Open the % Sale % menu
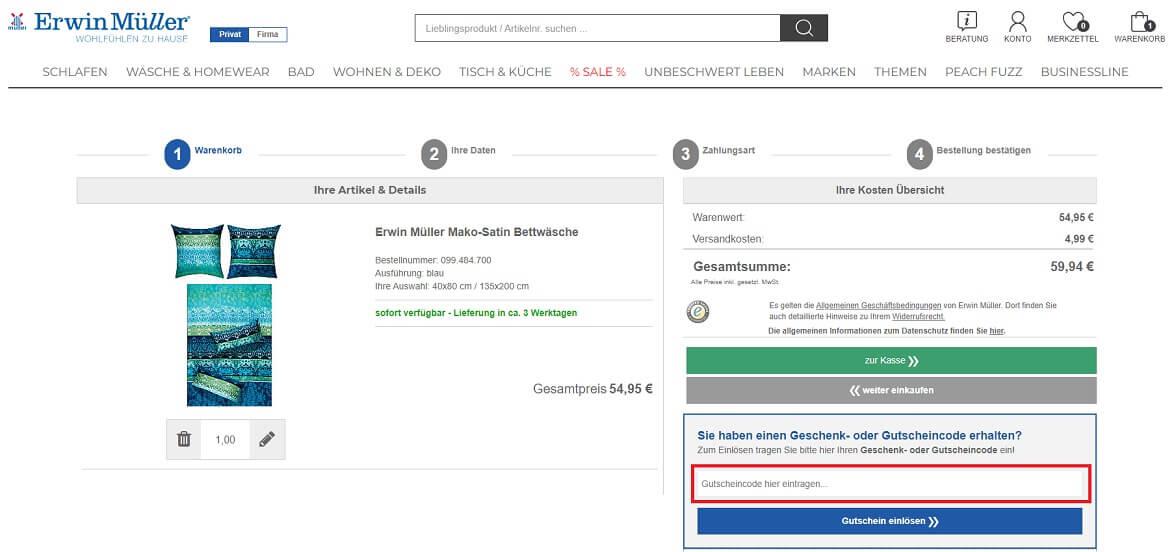Image resolution: width=1176 pixels, height=552 pixels. [598, 72]
